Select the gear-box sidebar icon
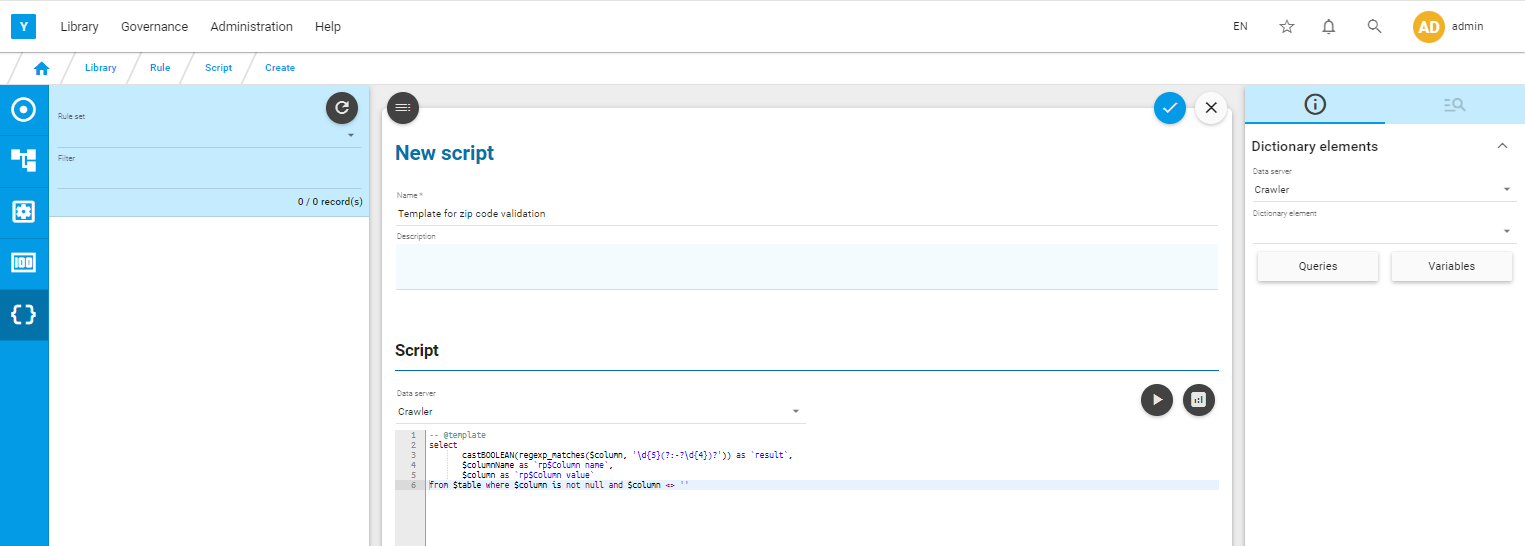 pyautogui.click(x=24, y=212)
